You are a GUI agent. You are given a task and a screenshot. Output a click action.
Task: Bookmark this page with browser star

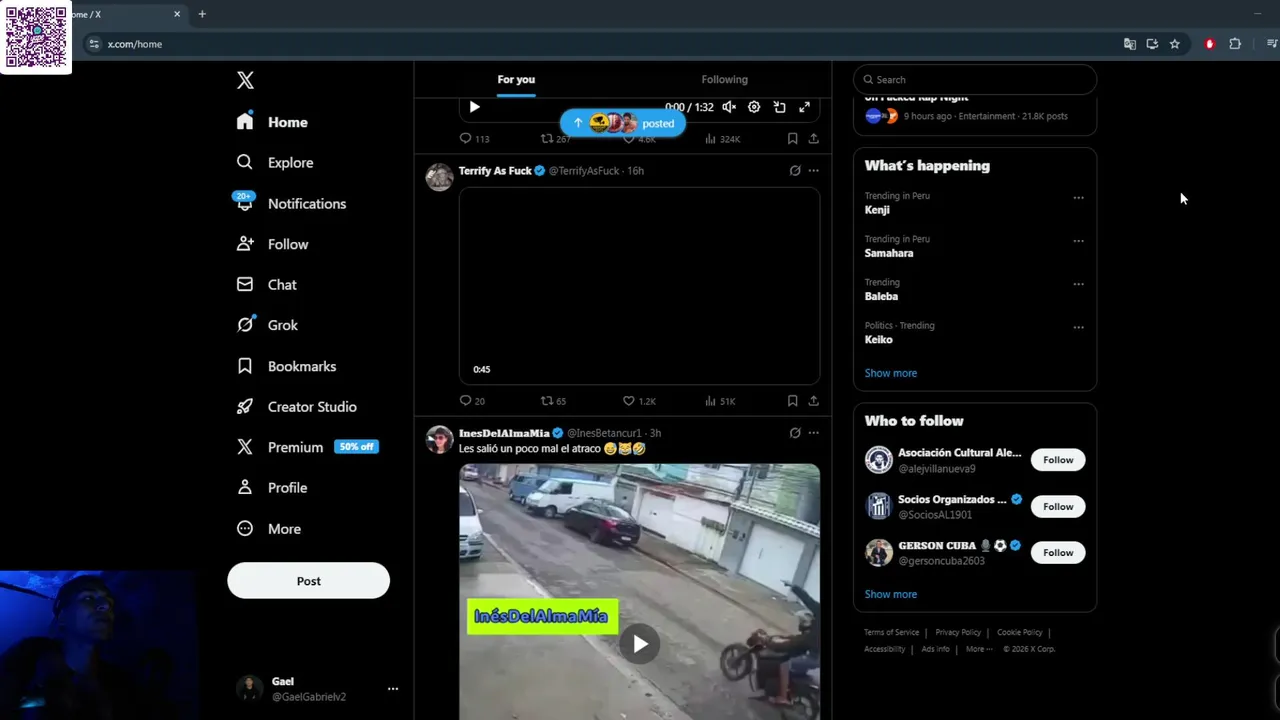pyautogui.click(x=1175, y=44)
